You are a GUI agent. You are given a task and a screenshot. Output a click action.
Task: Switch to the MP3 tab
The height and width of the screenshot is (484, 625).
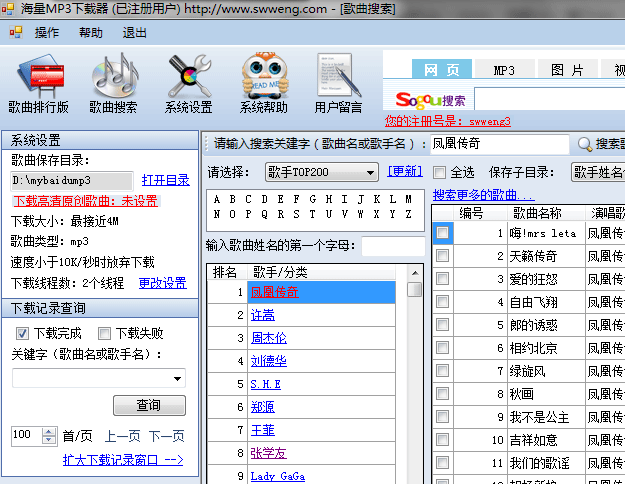[503, 70]
